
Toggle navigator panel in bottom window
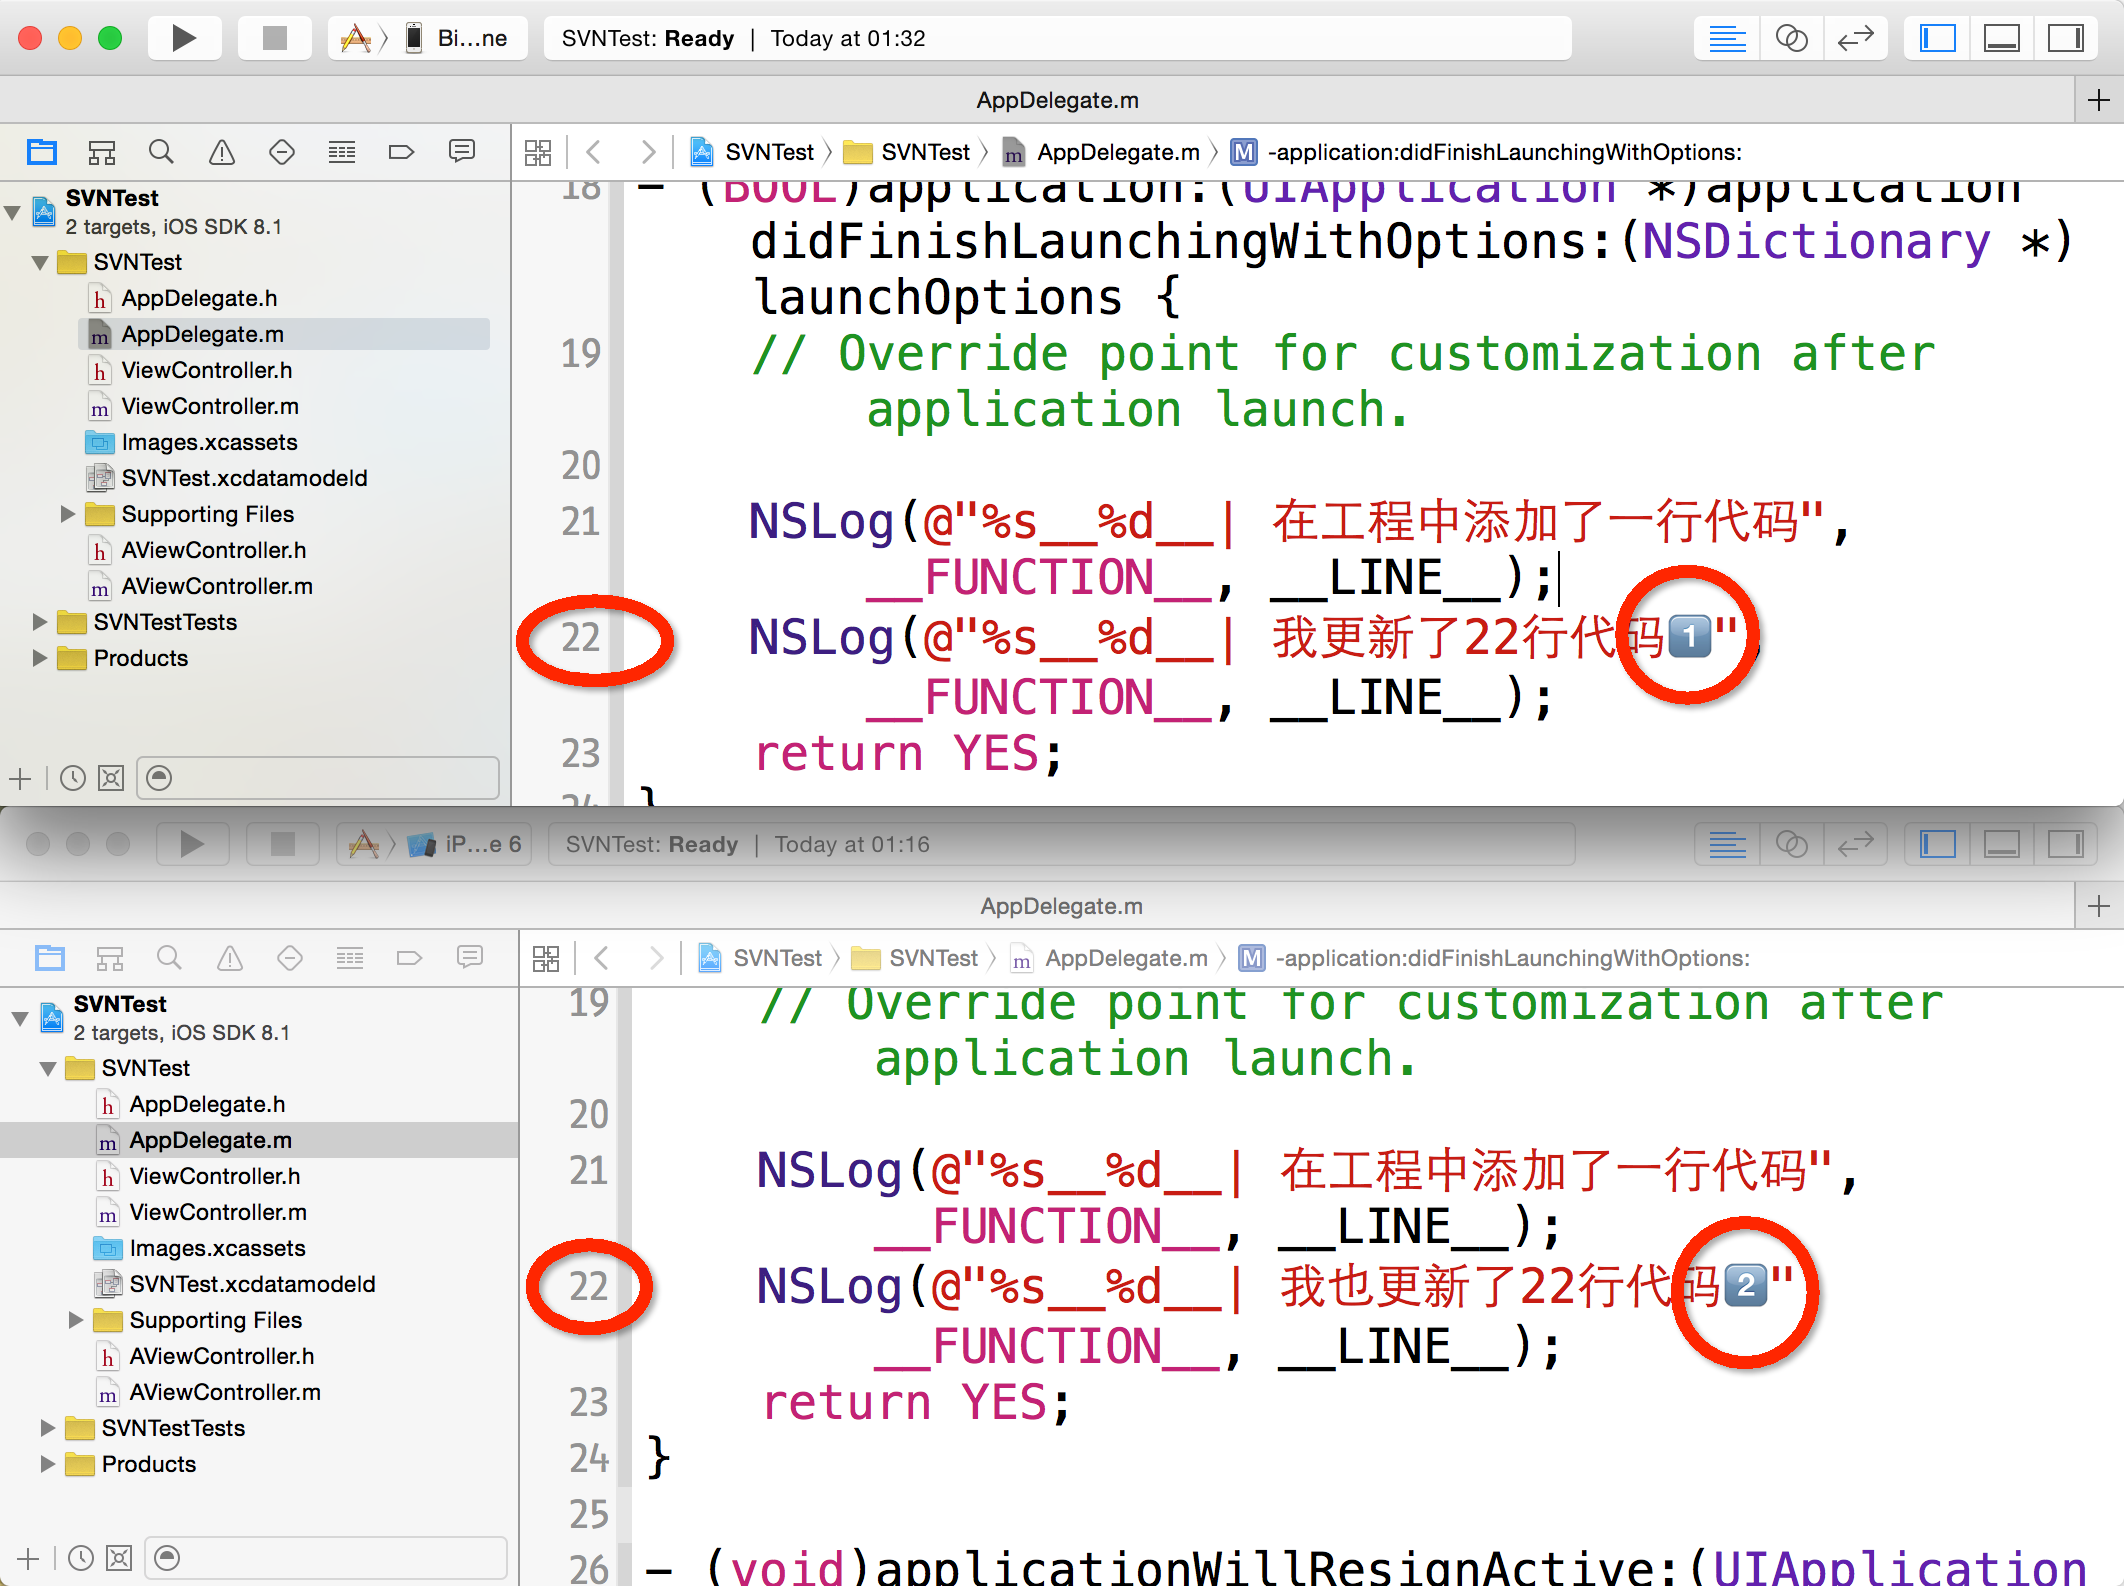point(1937,844)
